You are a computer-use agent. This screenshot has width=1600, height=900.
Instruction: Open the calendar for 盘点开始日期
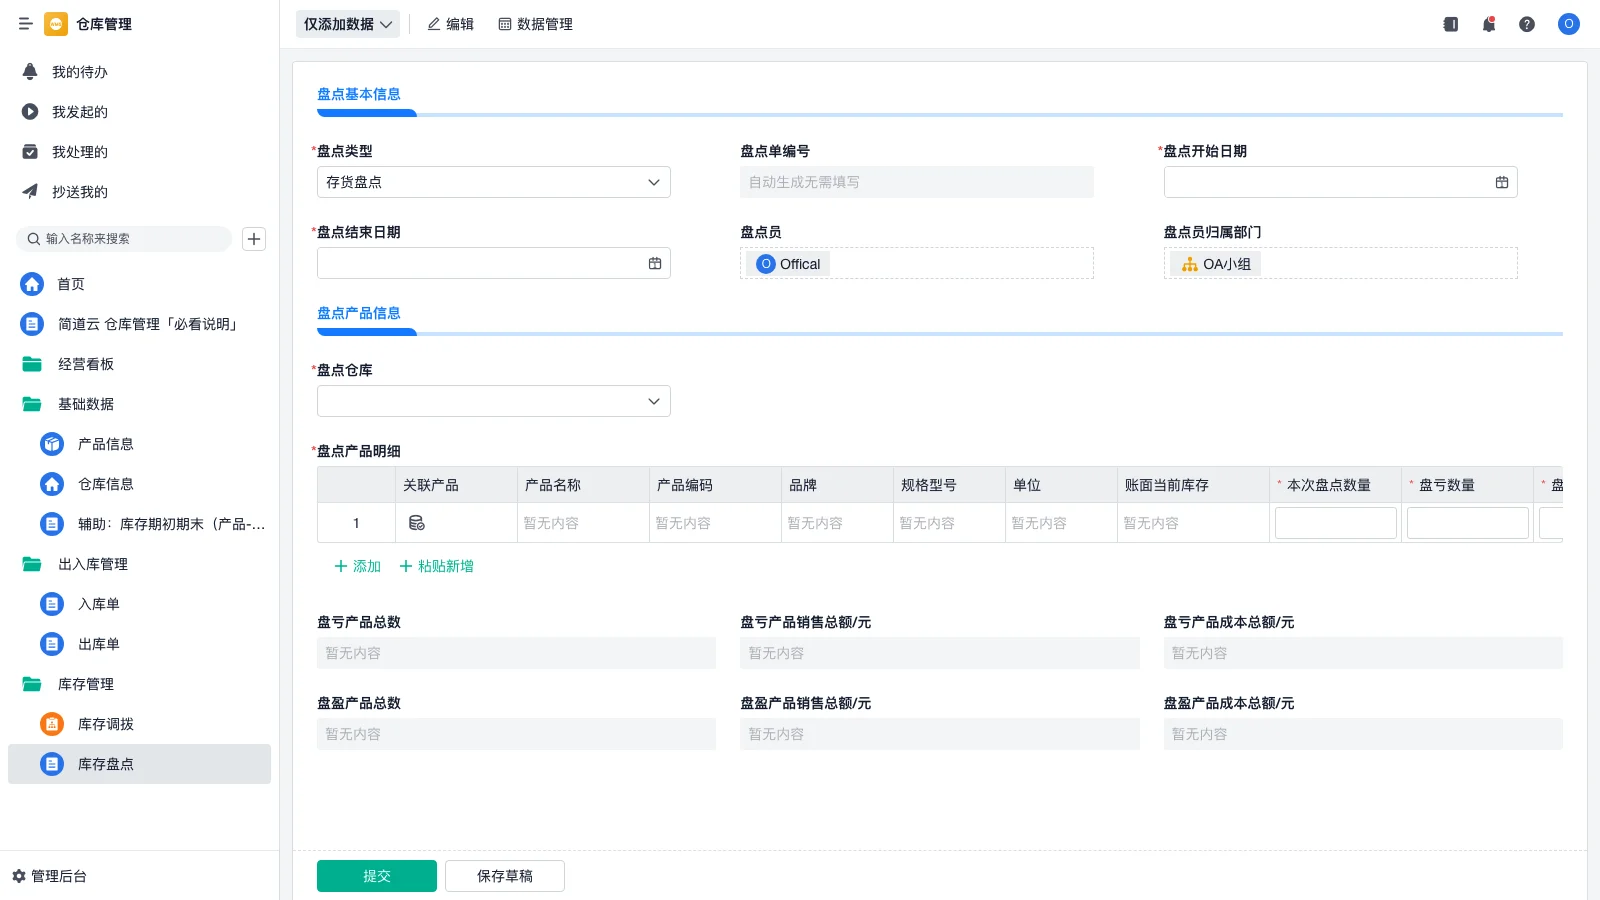pyautogui.click(x=1501, y=182)
